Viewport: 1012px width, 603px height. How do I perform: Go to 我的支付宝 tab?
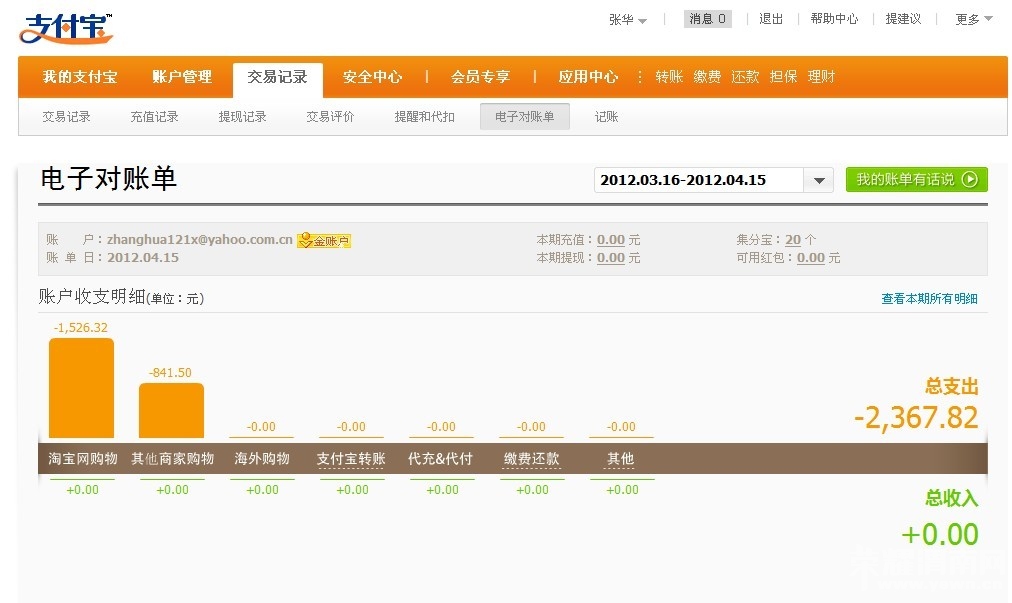click(x=80, y=77)
